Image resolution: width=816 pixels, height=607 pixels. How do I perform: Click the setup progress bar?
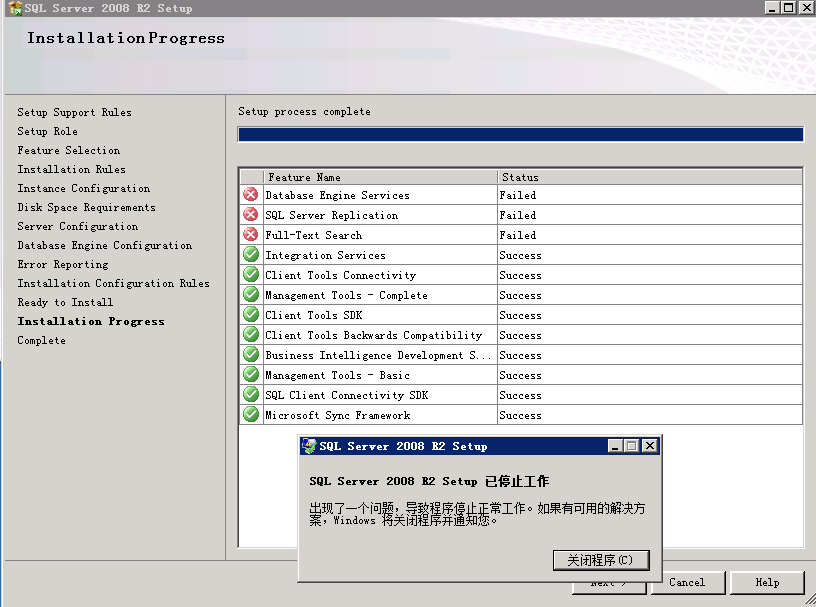click(520, 135)
